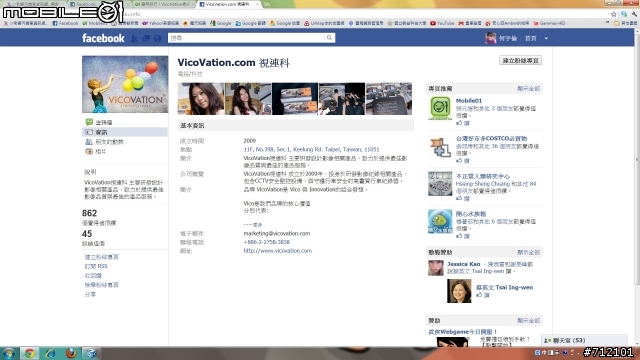This screenshot has width=640, height=360.
Task: Open the Jessica Kao avatar
Action: [x=436, y=268]
